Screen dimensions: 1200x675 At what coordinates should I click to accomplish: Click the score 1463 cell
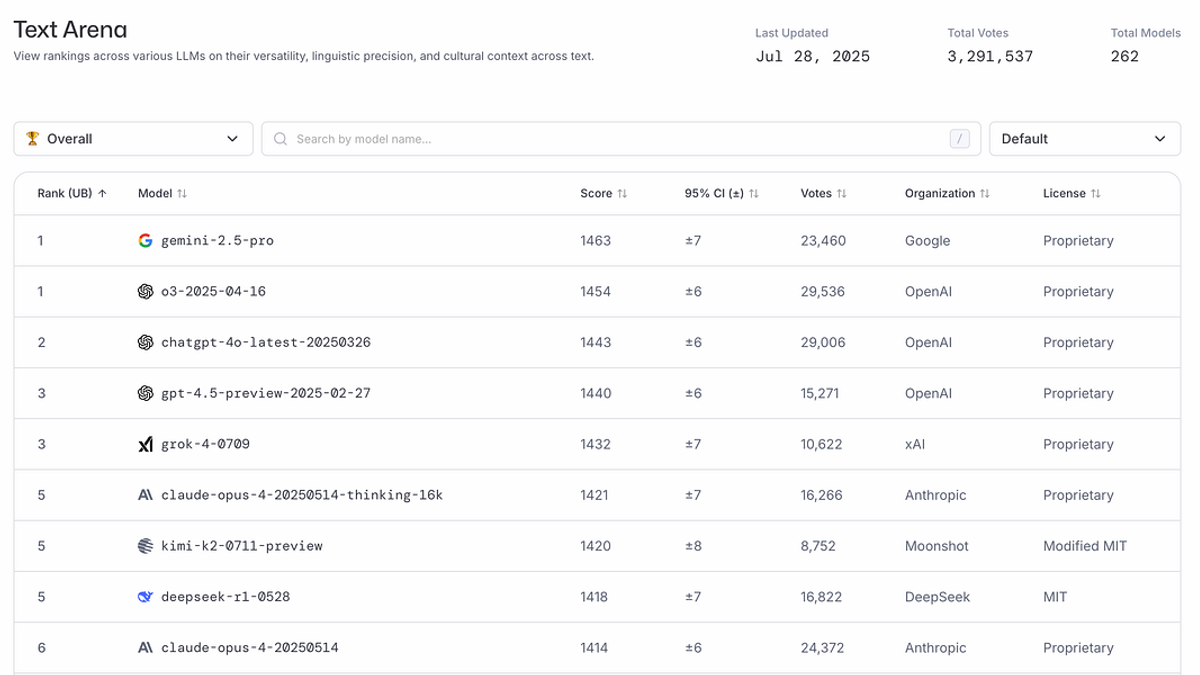click(x=595, y=241)
